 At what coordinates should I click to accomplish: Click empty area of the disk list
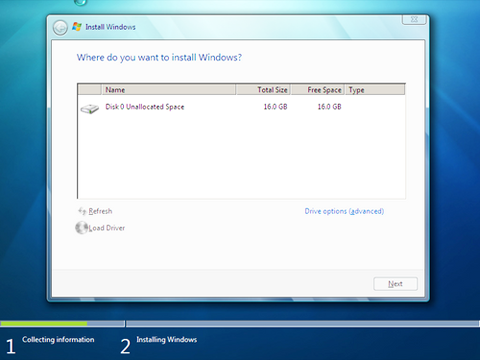tap(241, 157)
